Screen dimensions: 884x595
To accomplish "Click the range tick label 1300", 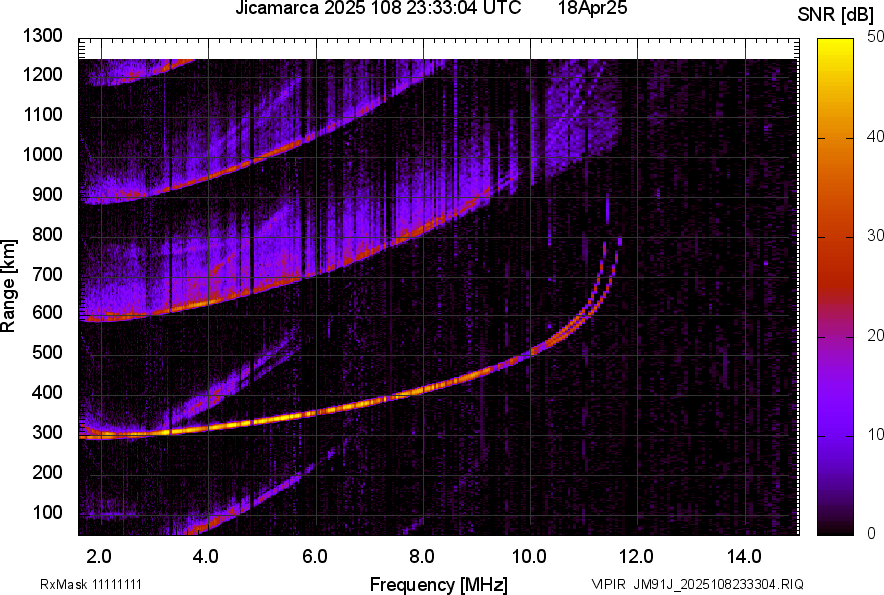I will pyautogui.click(x=42, y=36).
